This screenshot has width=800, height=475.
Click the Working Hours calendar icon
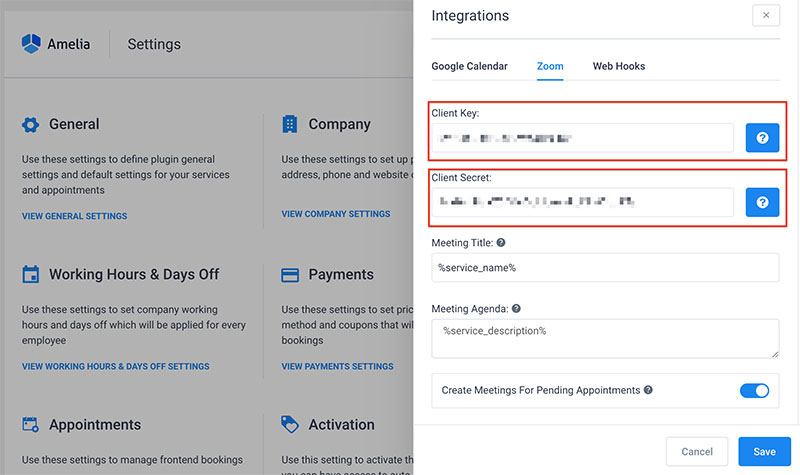pyautogui.click(x=31, y=274)
